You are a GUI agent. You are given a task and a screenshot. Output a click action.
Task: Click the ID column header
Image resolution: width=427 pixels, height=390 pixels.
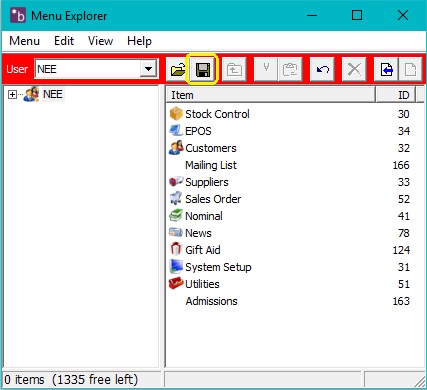coord(396,95)
